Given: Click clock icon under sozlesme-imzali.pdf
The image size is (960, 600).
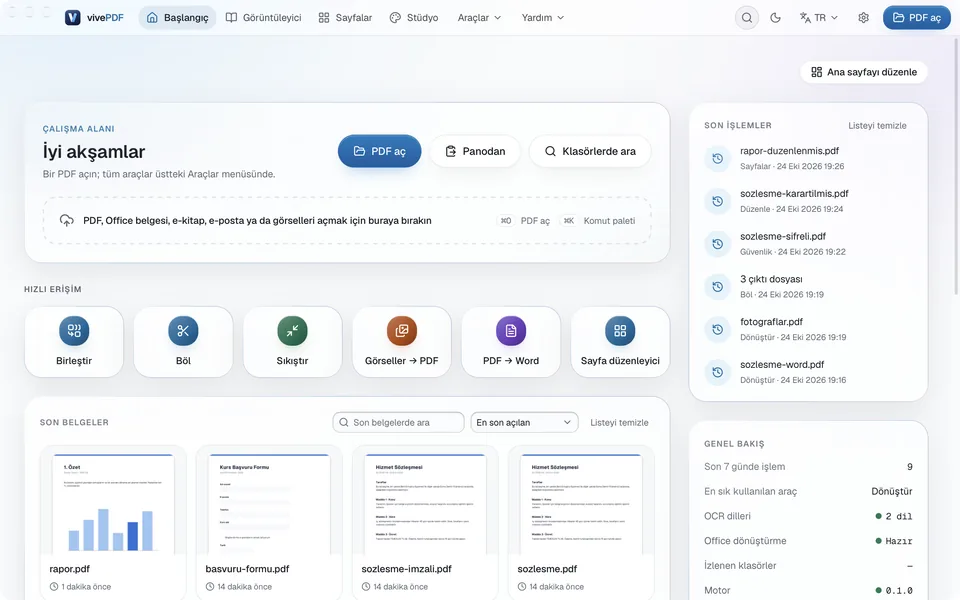Looking at the screenshot, I should 366,587.
